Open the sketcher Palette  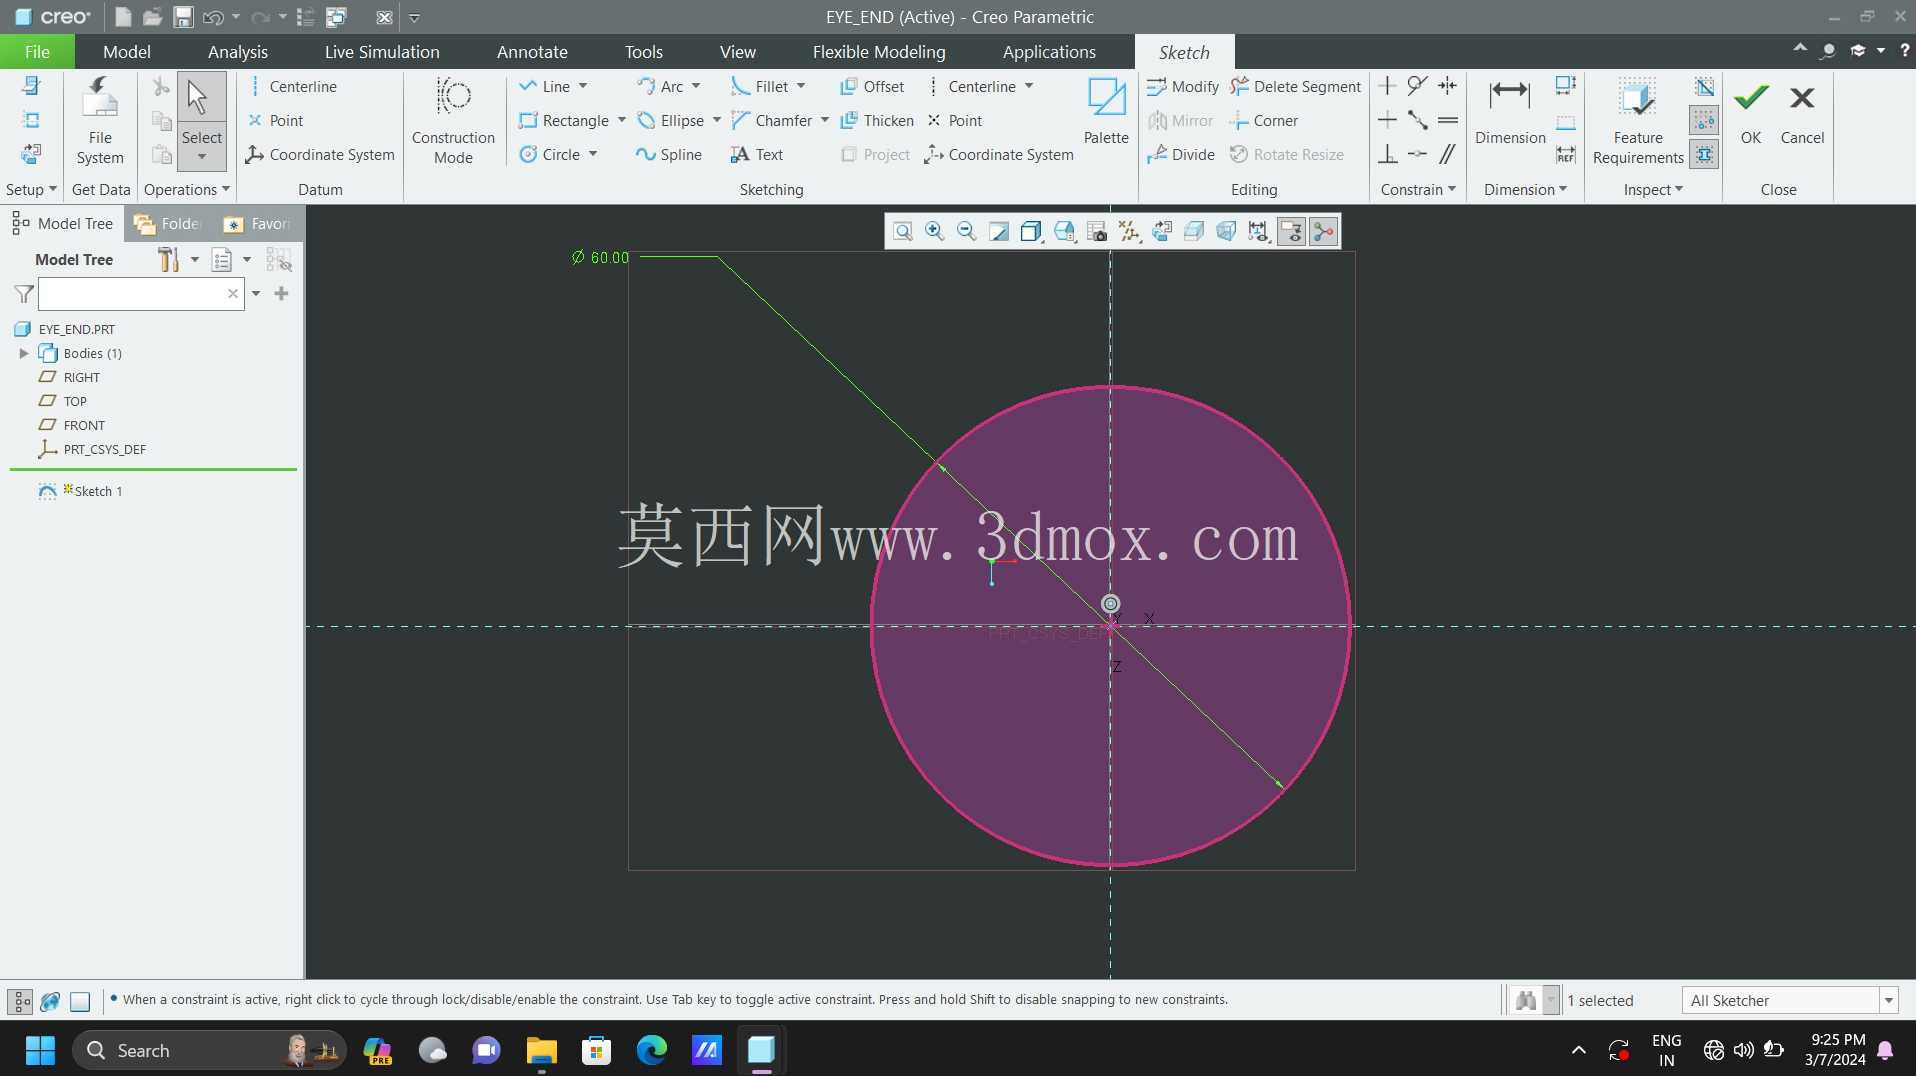click(x=1106, y=111)
